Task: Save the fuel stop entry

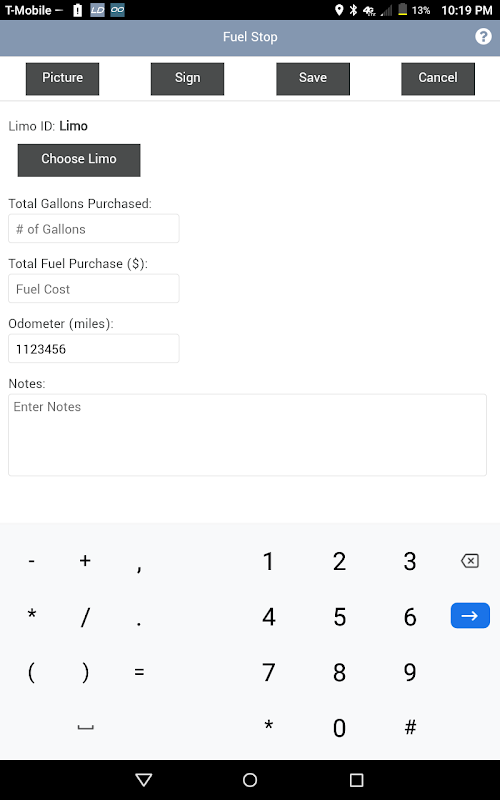Action: (313, 79)
